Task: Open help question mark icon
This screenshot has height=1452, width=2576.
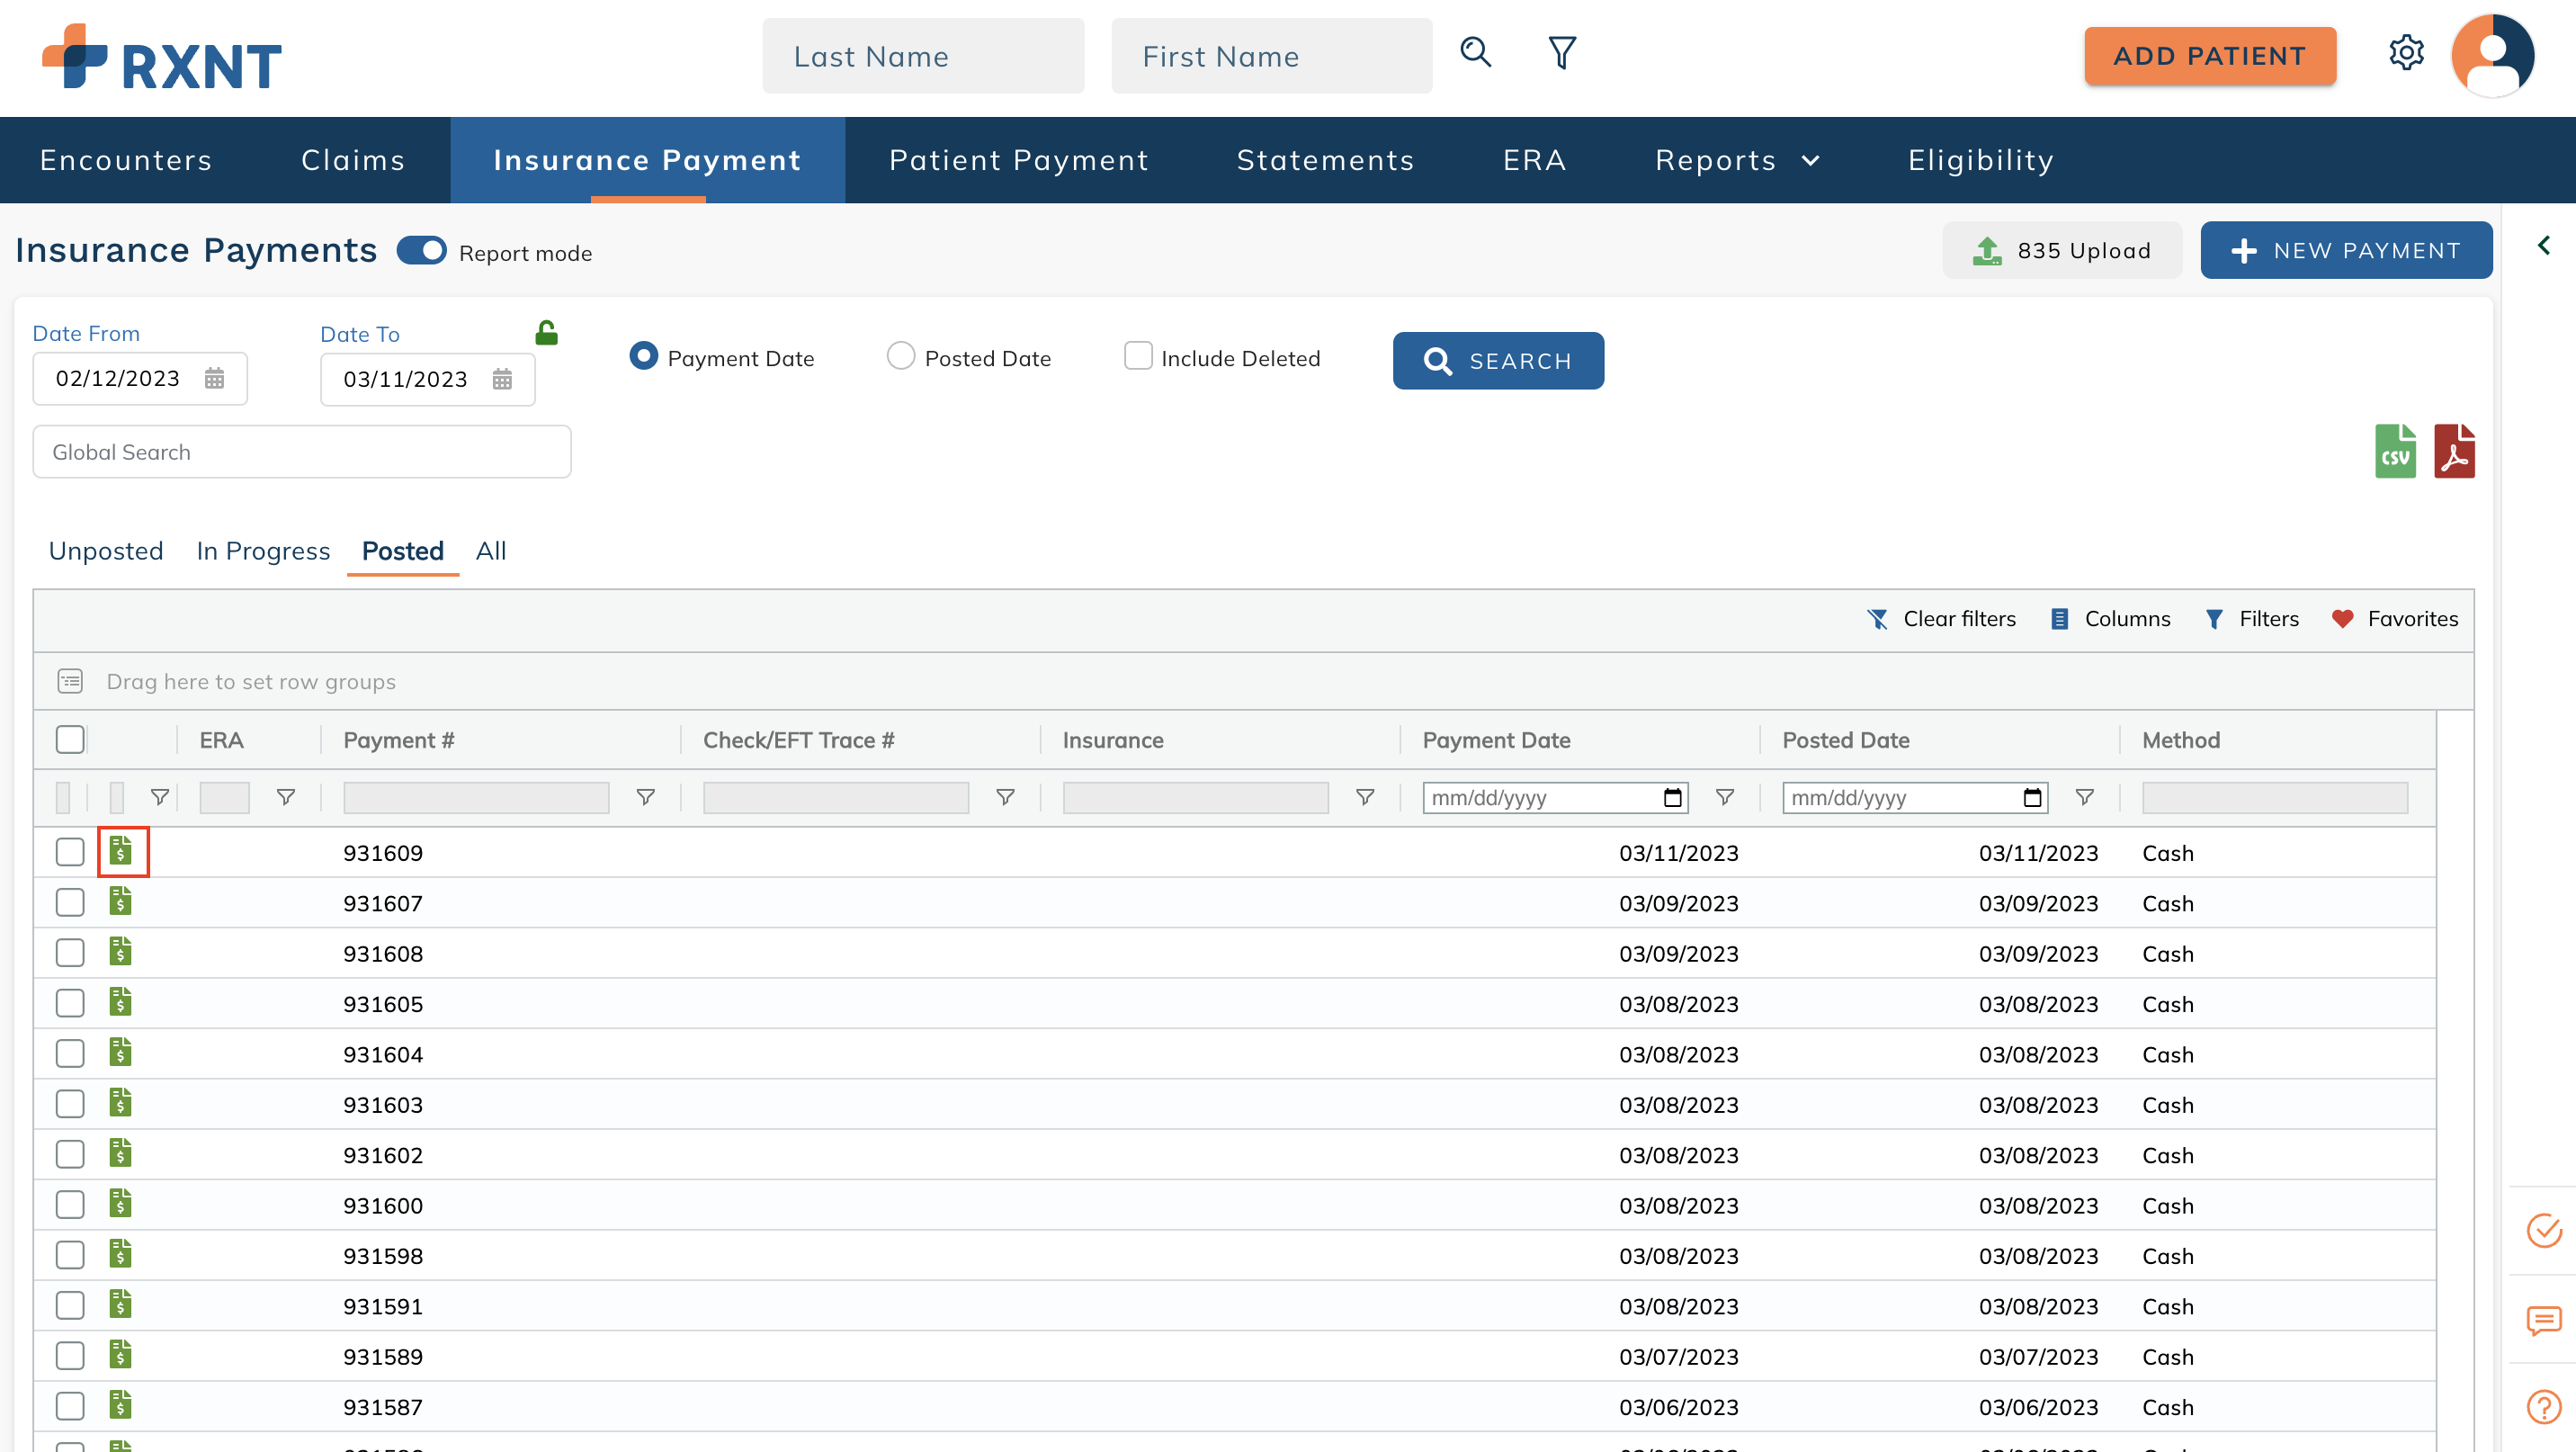Action: (x=2543, y=1407)
